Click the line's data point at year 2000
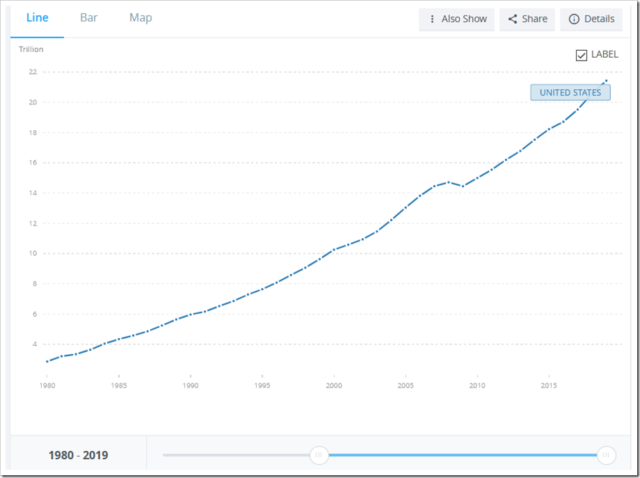 coord(334,249)
